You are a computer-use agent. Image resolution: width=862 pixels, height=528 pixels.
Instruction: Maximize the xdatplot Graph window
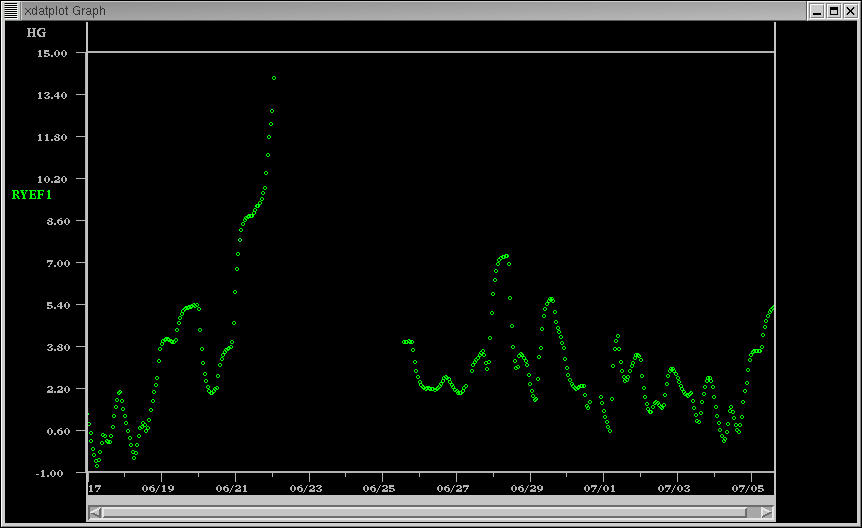[x=834, y=11]
